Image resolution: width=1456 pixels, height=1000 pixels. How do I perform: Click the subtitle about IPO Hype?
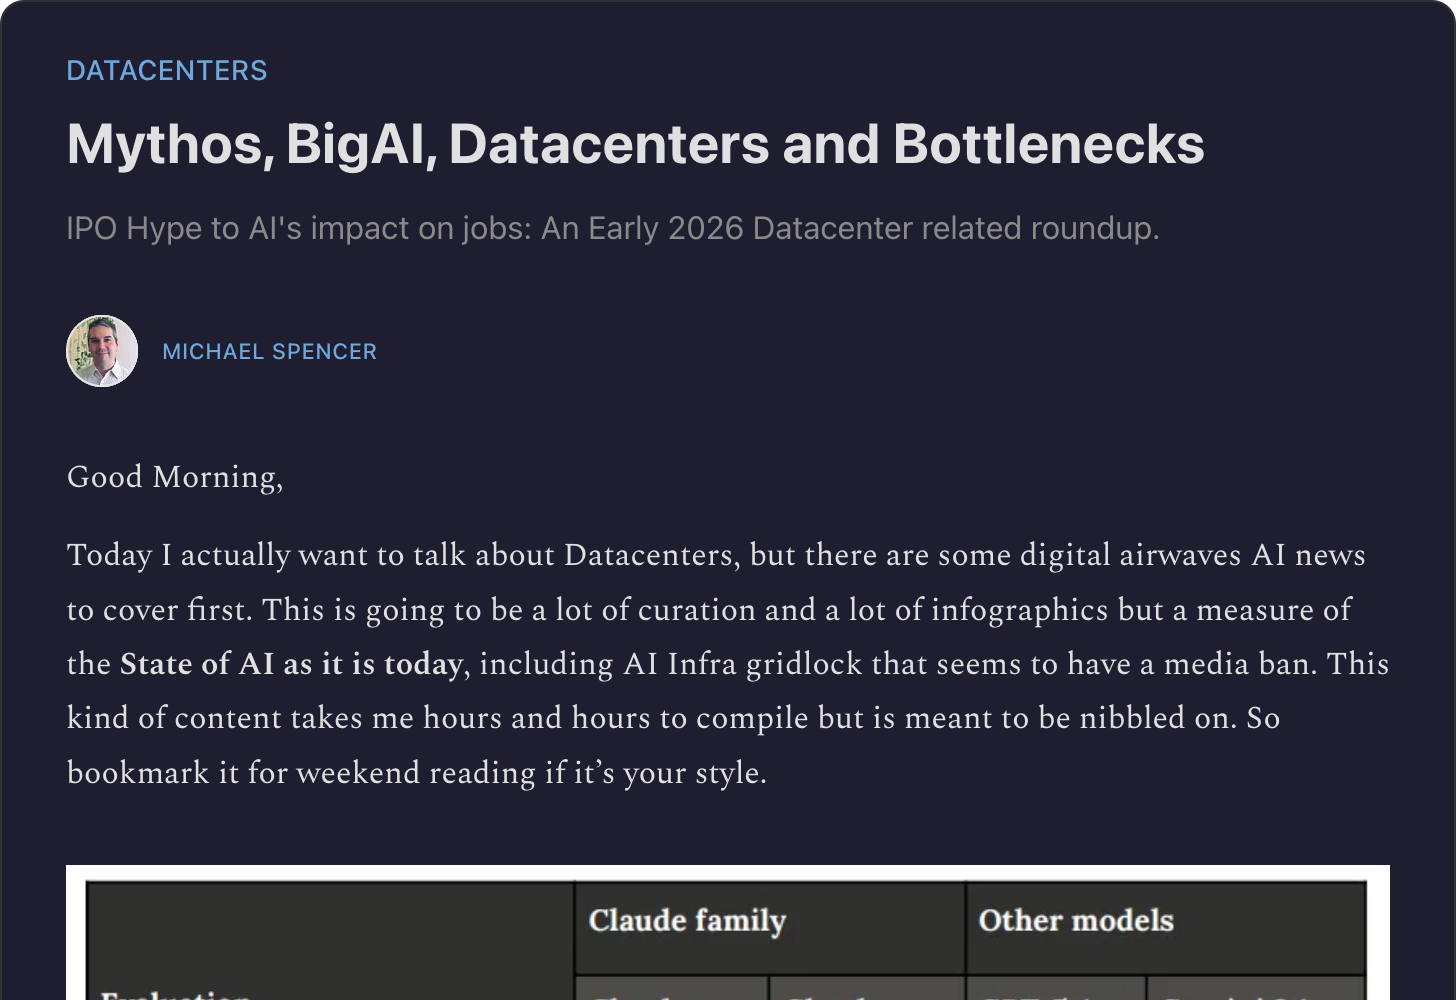click(612, 228)
